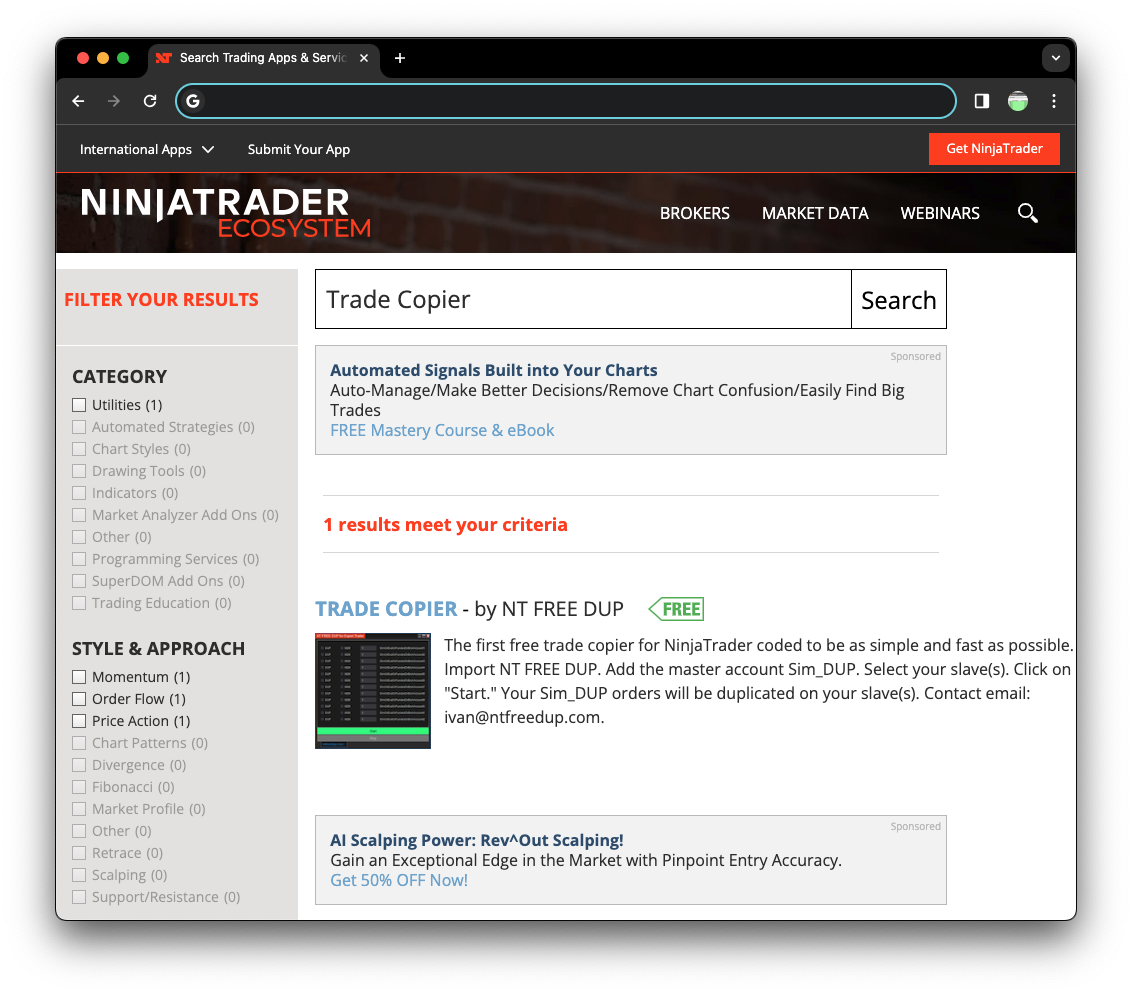Check the SuperDOM Add Ons checkbox
Image resolution: width=1132 pixels, height=994 pixels.
click(x=79, y=581)
